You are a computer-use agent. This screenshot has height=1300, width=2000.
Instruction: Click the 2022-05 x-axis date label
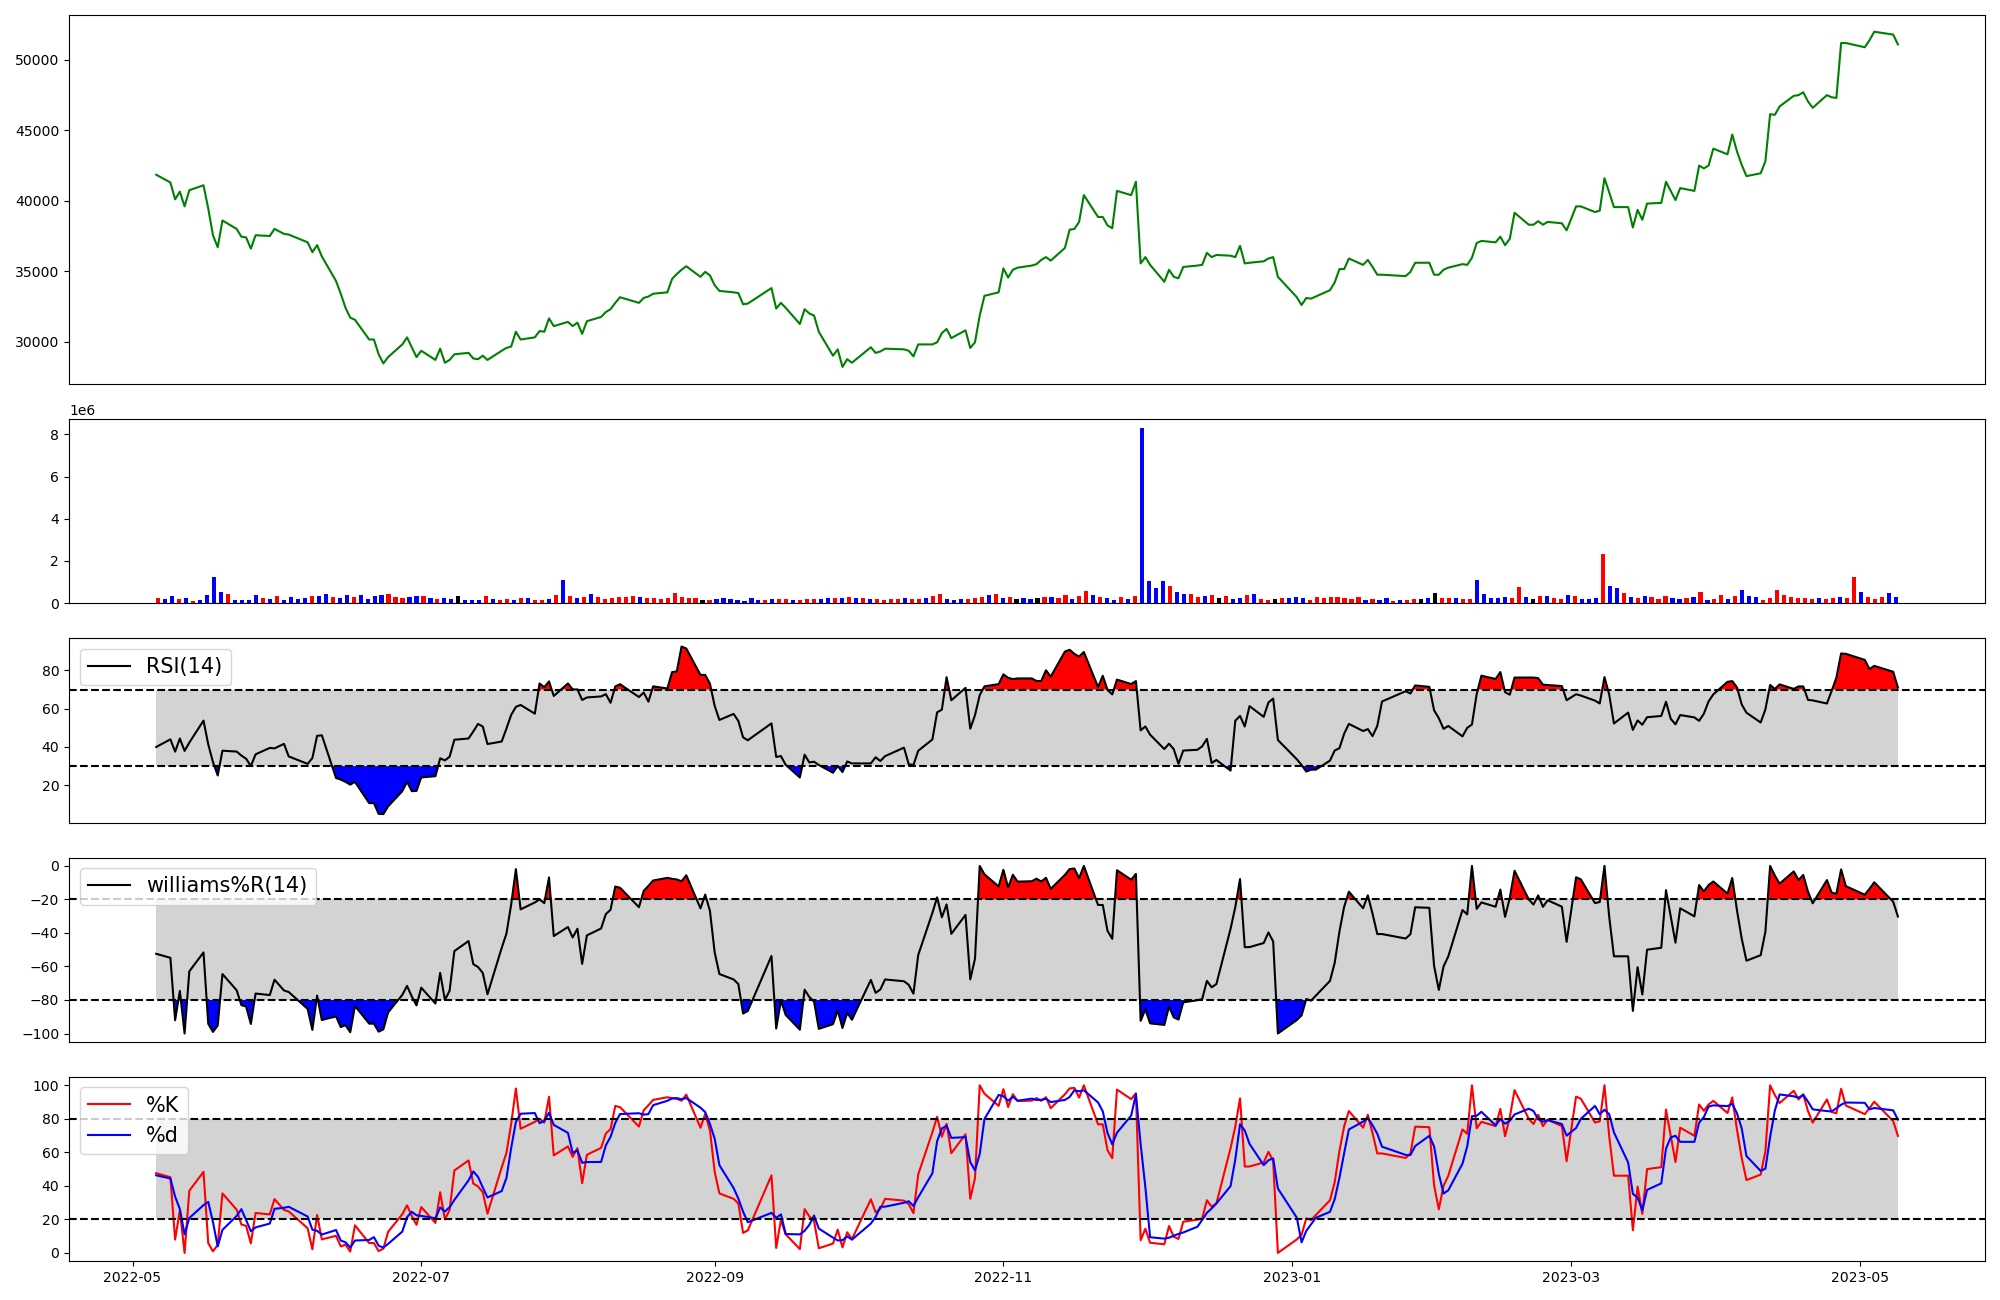click(132, 1277)
